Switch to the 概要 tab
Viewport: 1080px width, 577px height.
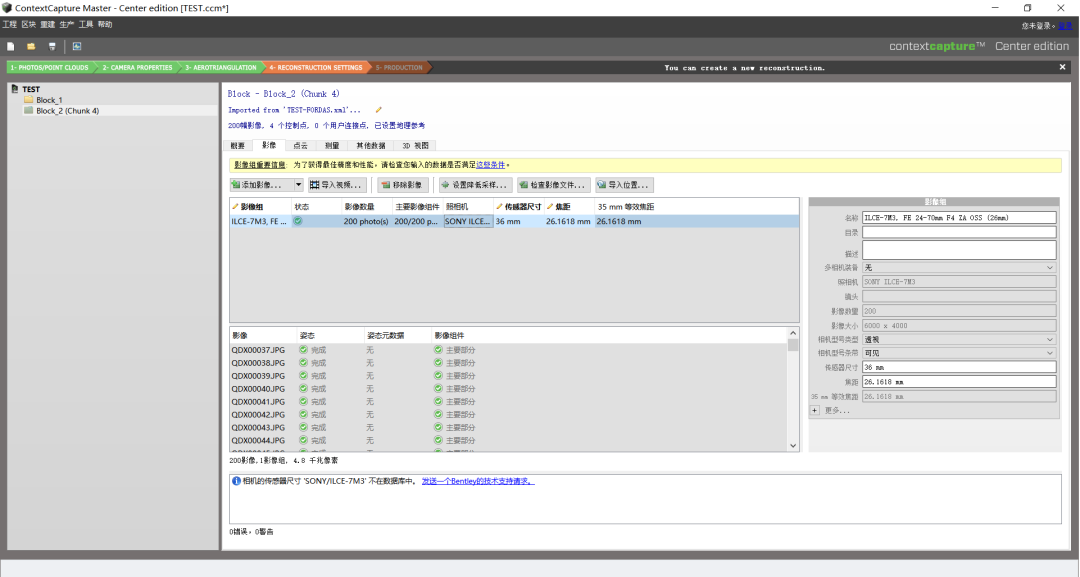[x=238, y=145]
